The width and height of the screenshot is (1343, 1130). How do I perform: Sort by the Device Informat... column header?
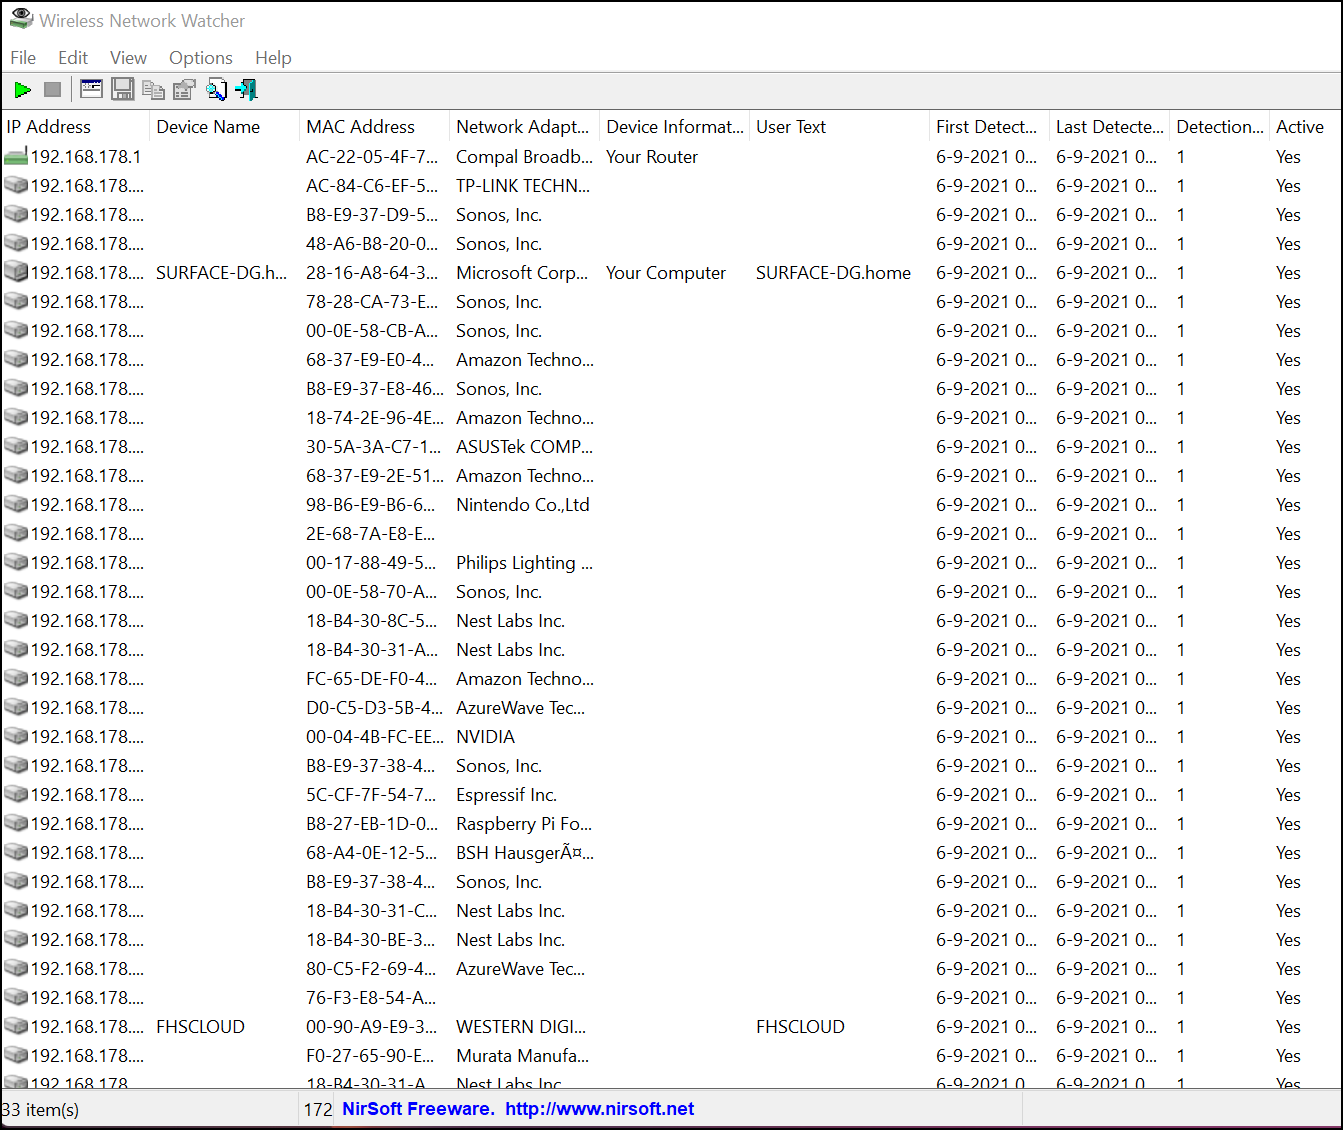coord(675,127)
